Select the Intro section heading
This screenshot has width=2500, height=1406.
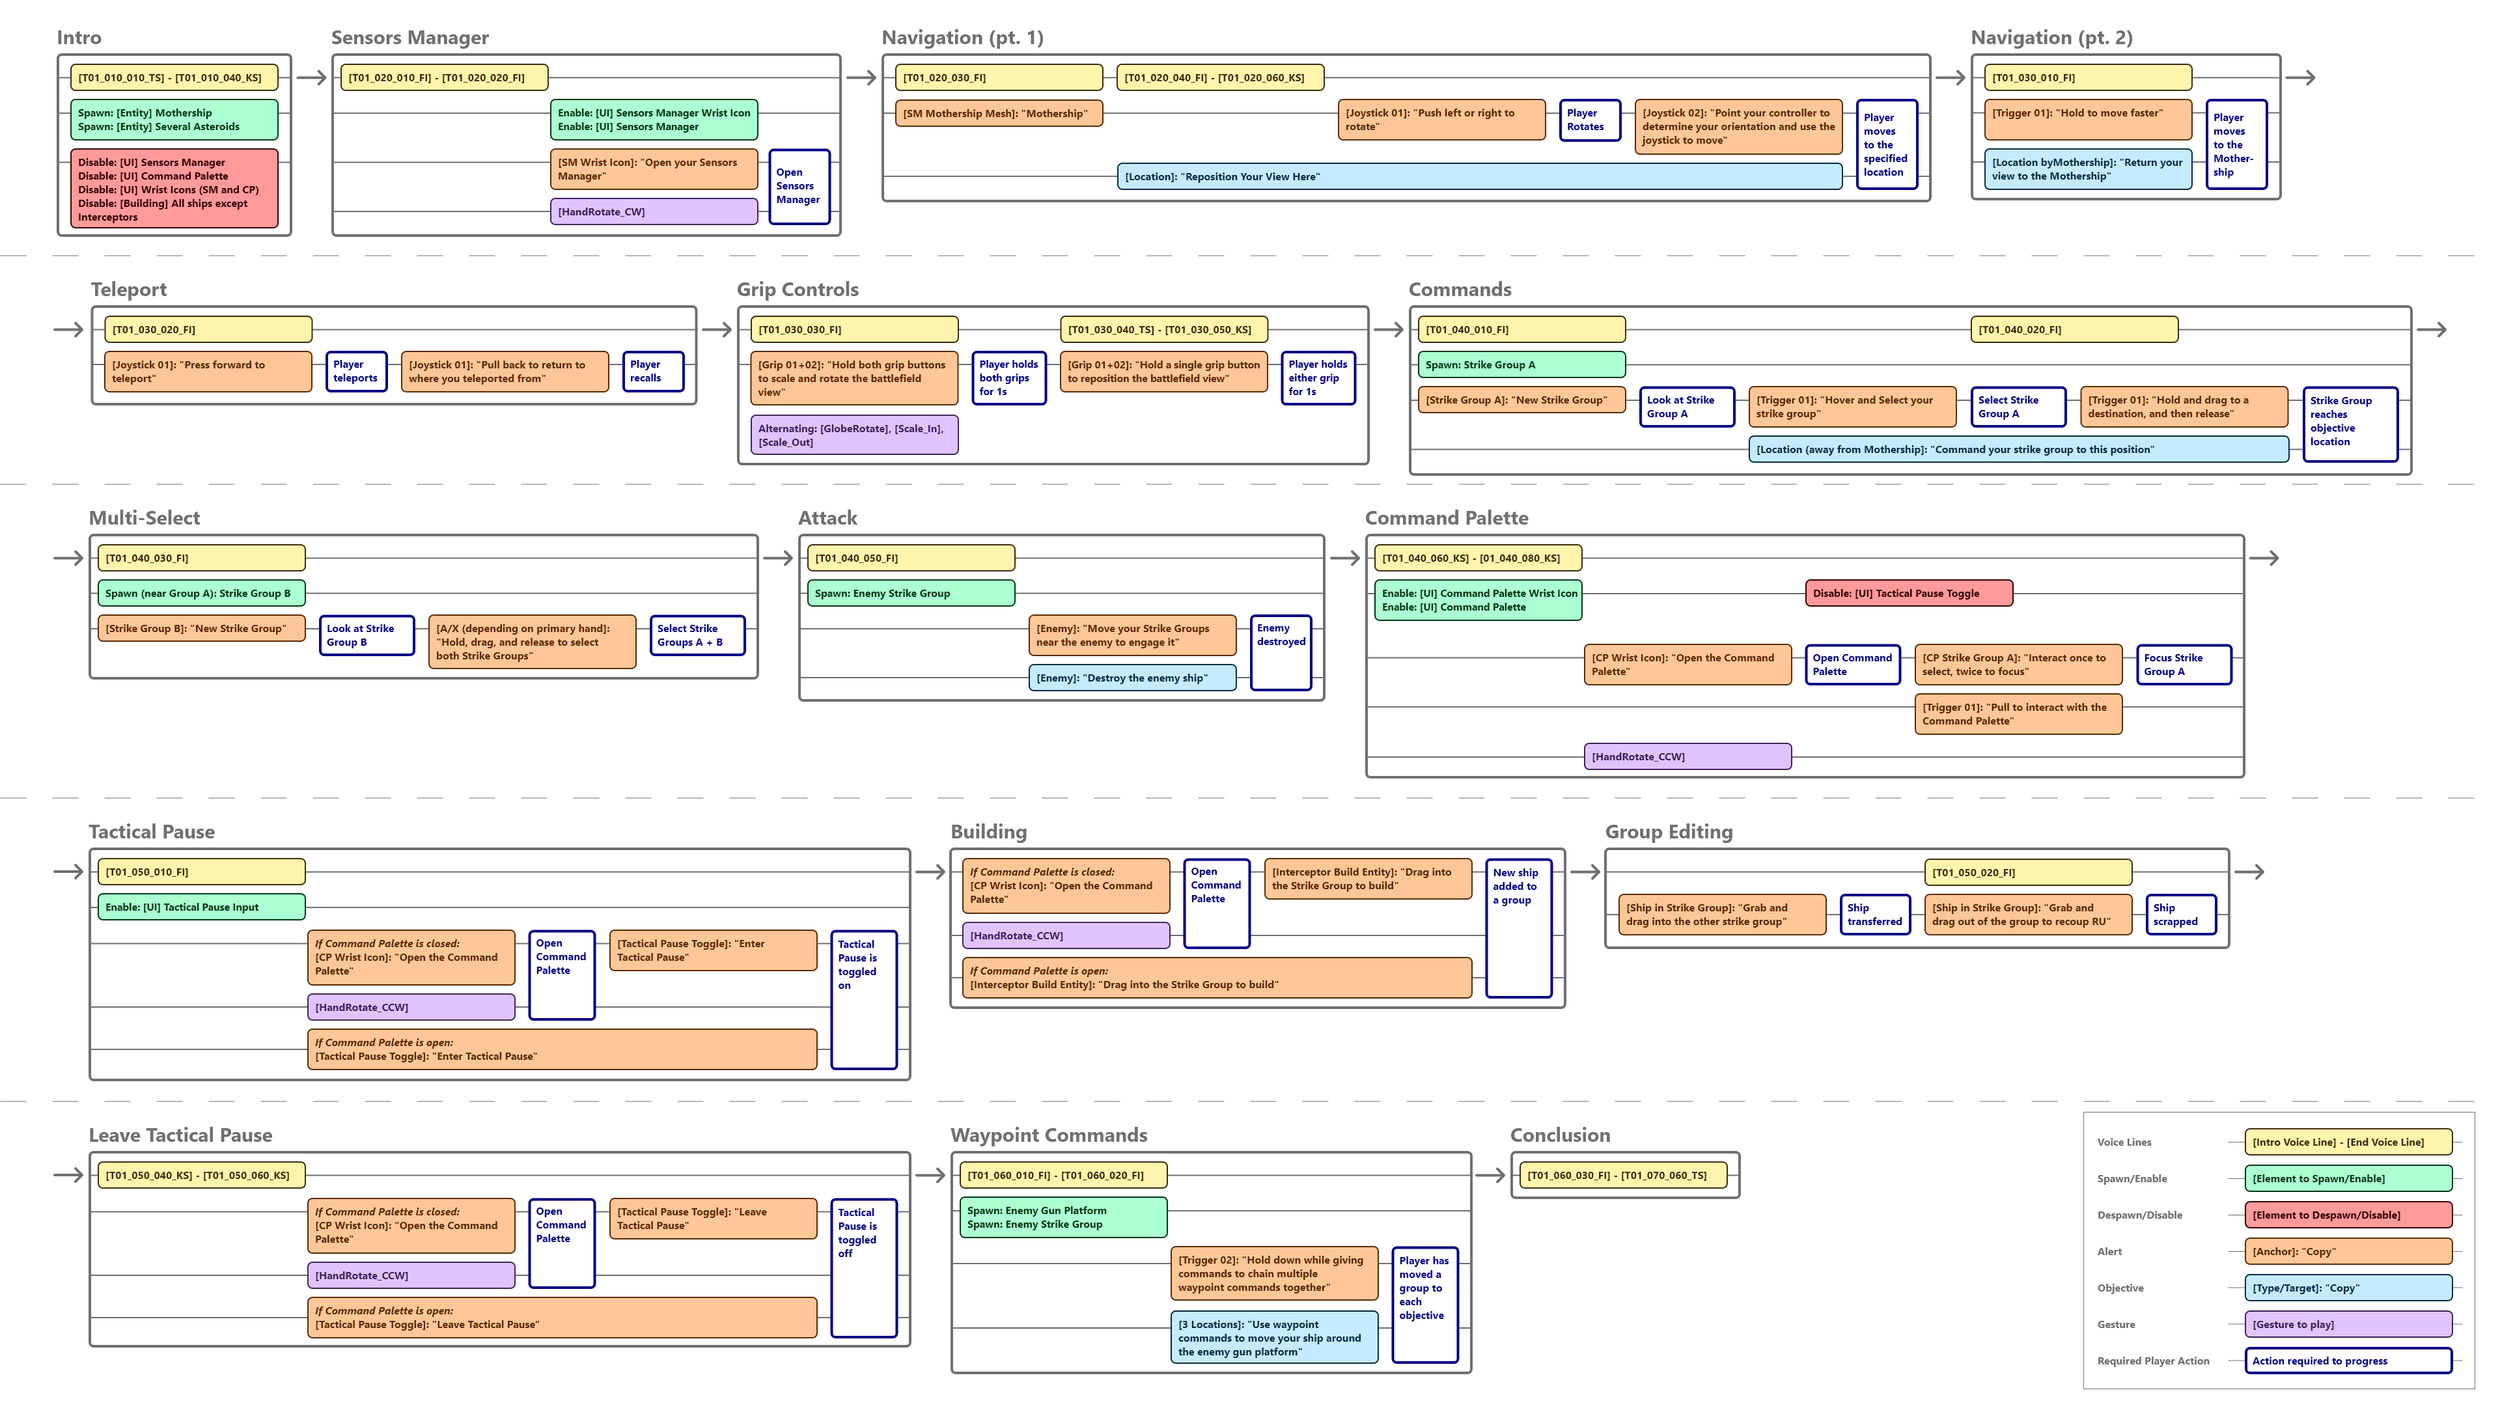79,38
